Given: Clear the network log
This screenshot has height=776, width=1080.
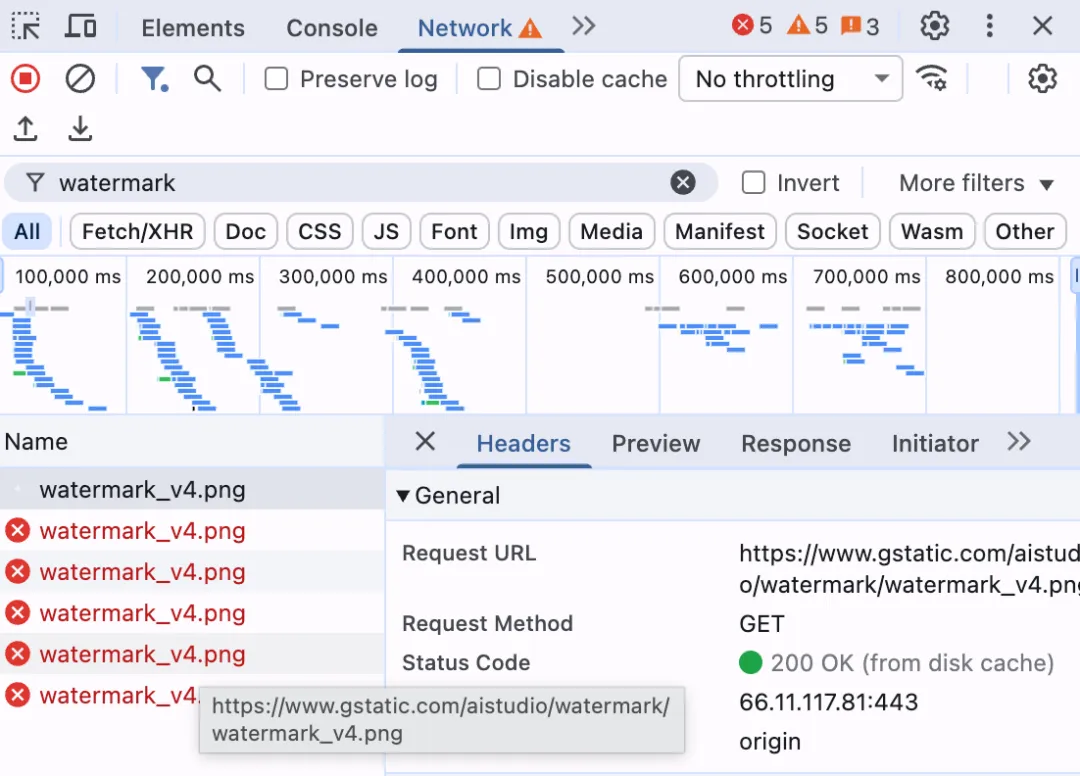Looking at the screenshot, I should point(80,78).
